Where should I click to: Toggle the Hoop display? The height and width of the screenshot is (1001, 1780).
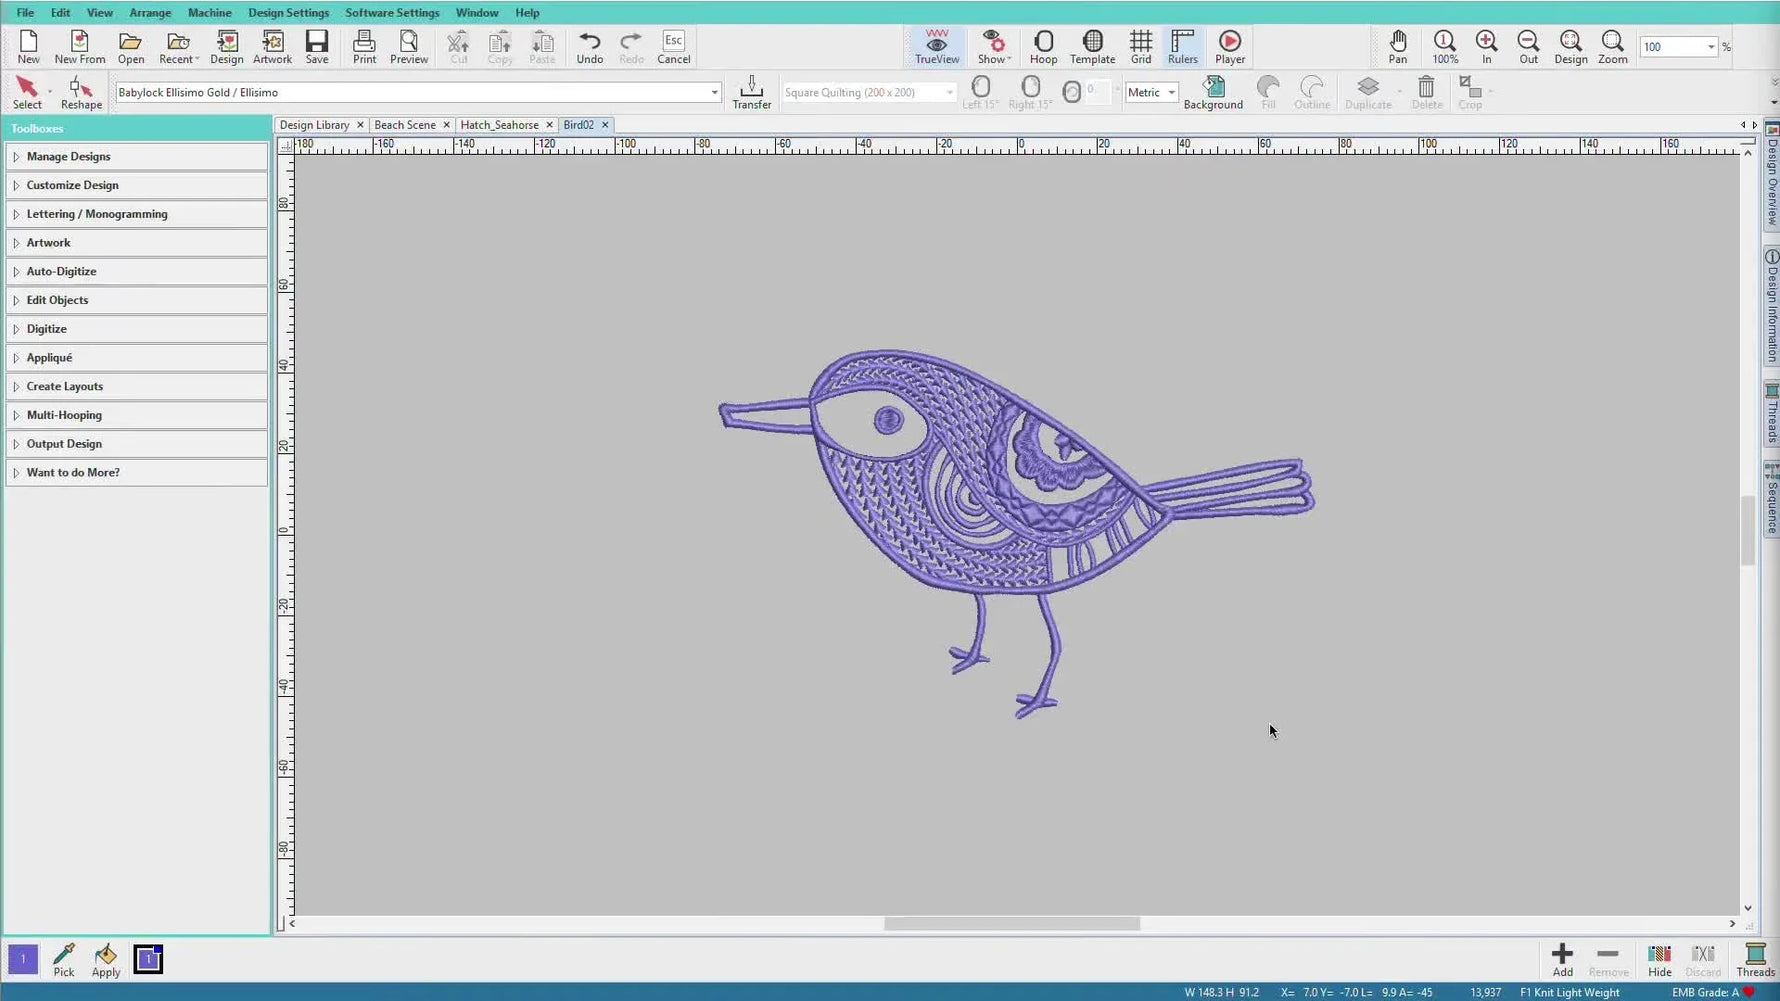pos(1043,47)
